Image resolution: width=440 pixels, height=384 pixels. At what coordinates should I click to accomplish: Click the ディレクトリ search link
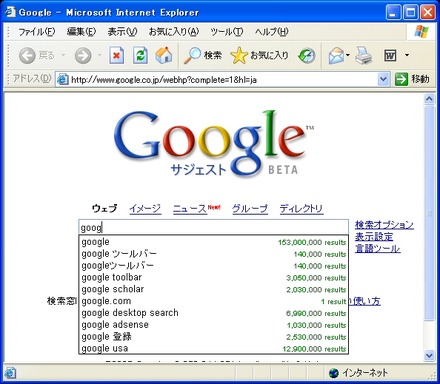click(x=301, y=209)
